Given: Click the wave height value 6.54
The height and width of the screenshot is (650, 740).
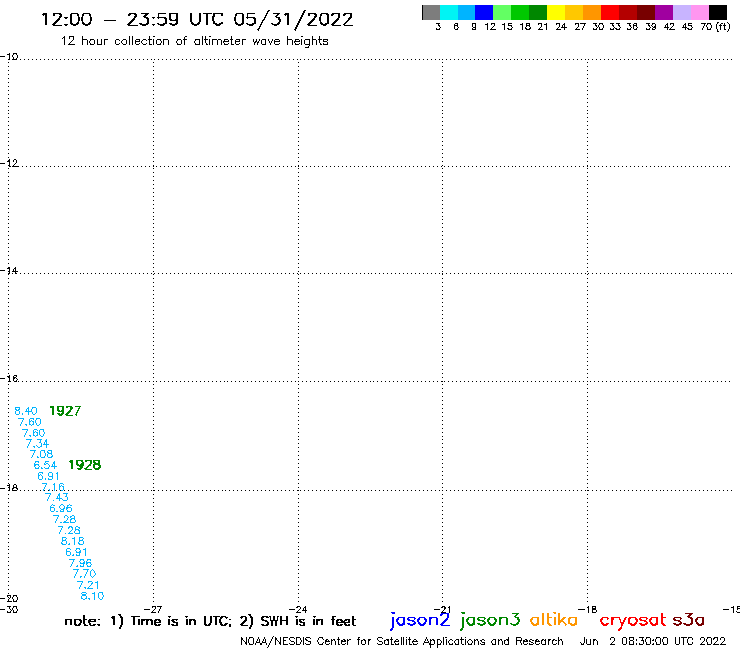Looking at the screenshot, I should point(45,465).
